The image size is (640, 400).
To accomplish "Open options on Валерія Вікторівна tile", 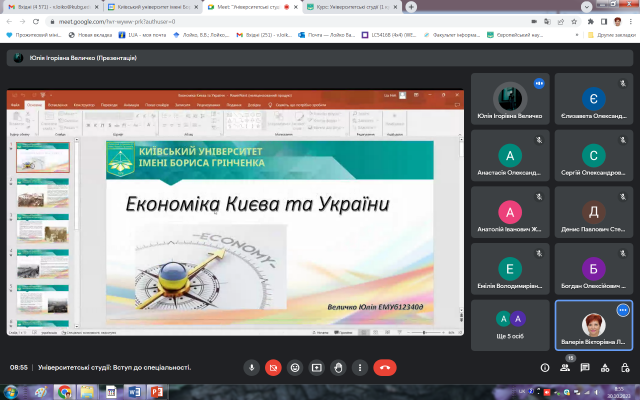I will (x=622, y=310).
